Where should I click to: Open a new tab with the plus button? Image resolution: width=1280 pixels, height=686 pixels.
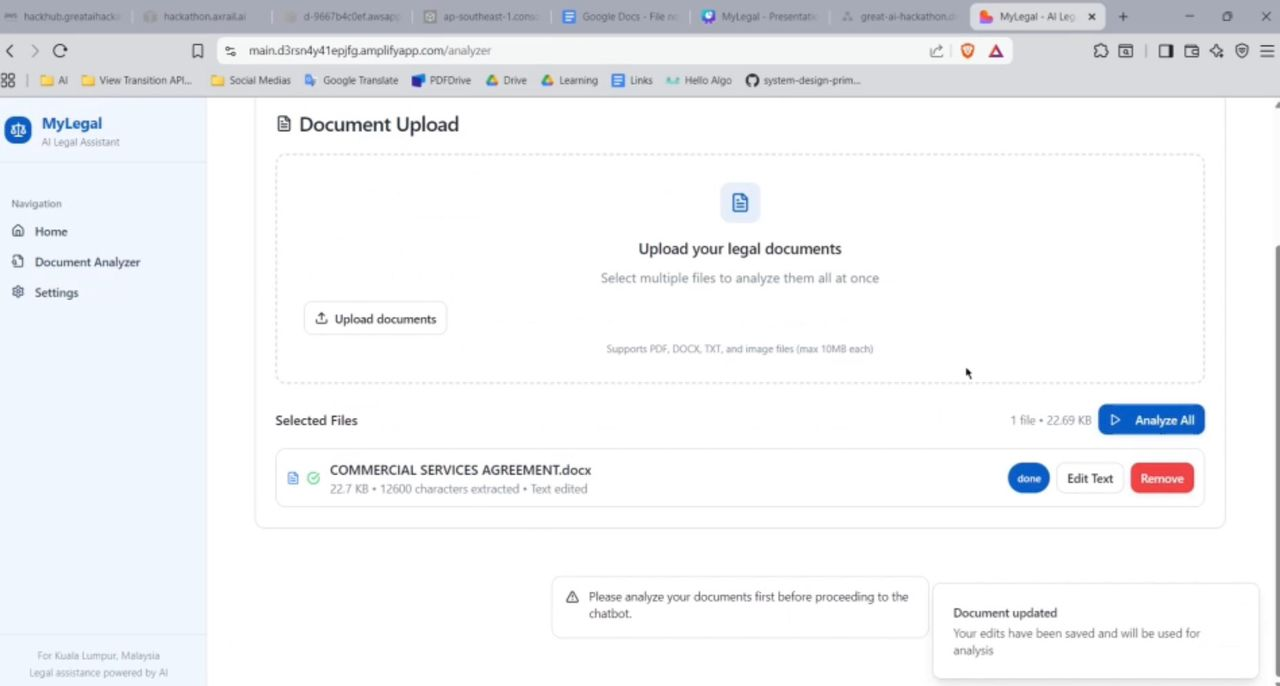(1122, 16)
